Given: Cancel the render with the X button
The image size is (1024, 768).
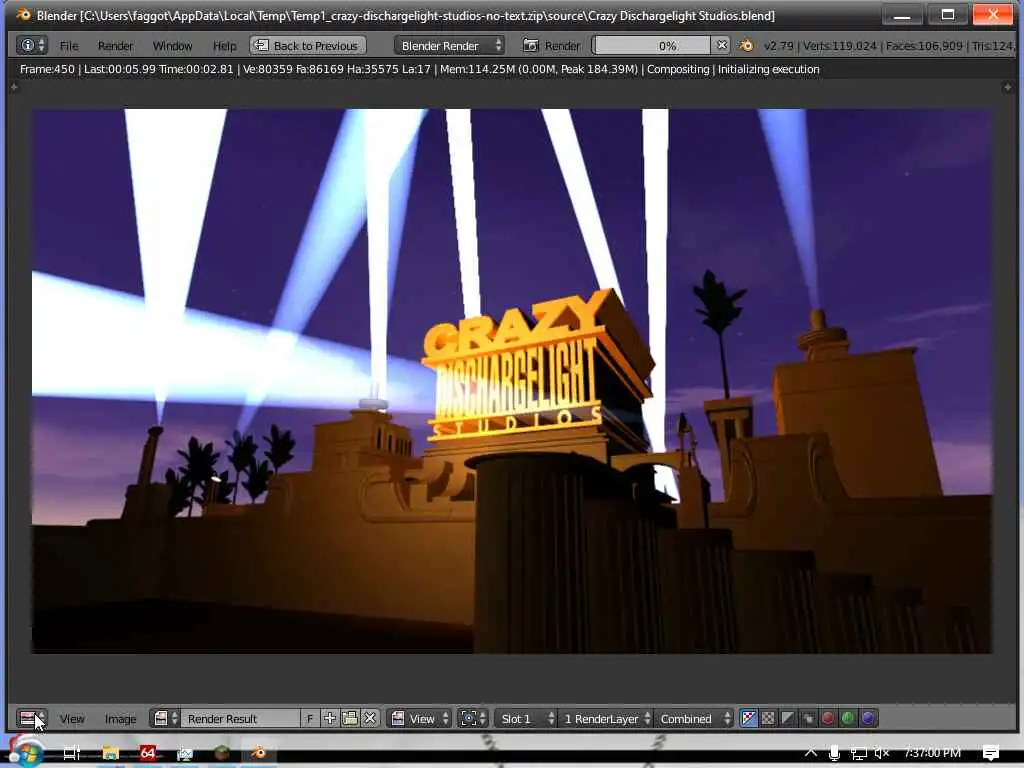Looking at the screenshot, I should (722, 45).
